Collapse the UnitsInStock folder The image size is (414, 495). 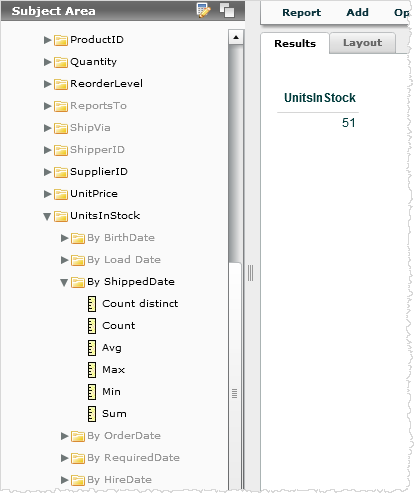(x=47, y=217)
